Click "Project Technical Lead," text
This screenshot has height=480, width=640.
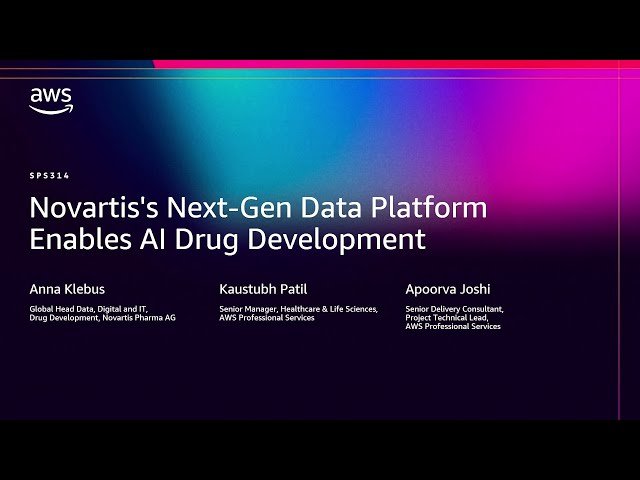tap(447, 318)
